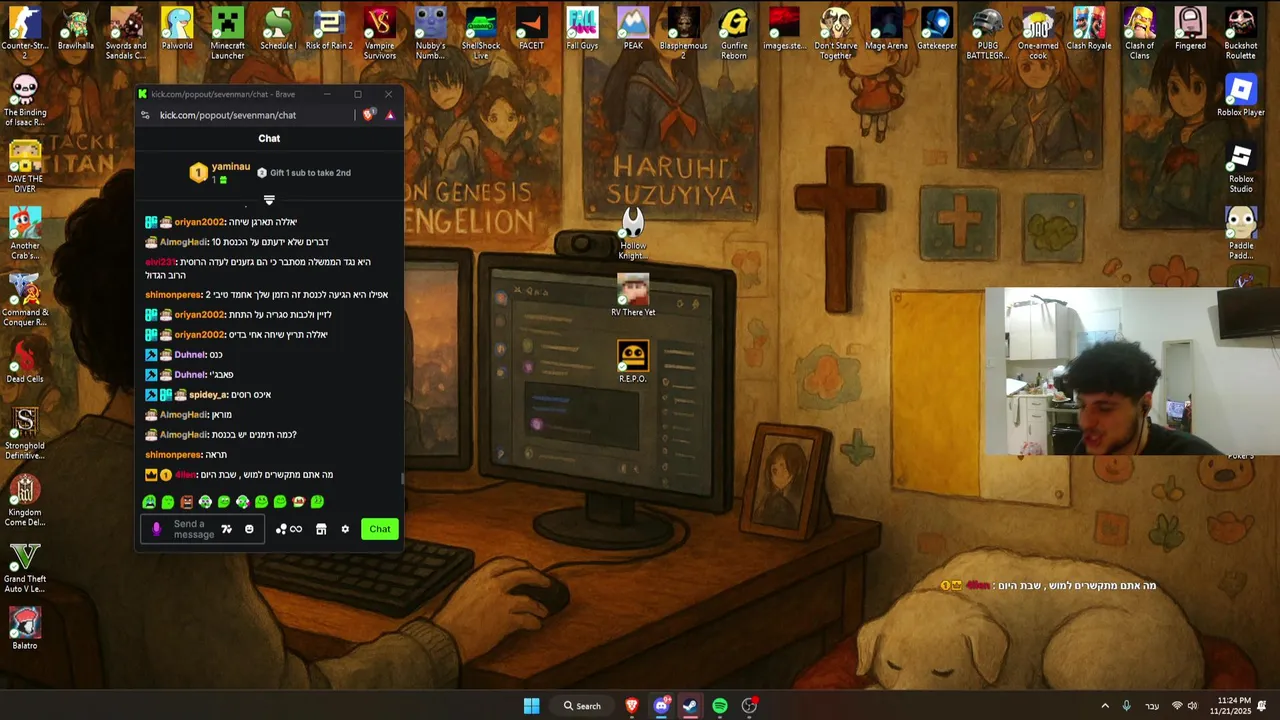1280x720 pixels.
Task: Select the RV There Yet desktop icon
Action: point(633,295)
